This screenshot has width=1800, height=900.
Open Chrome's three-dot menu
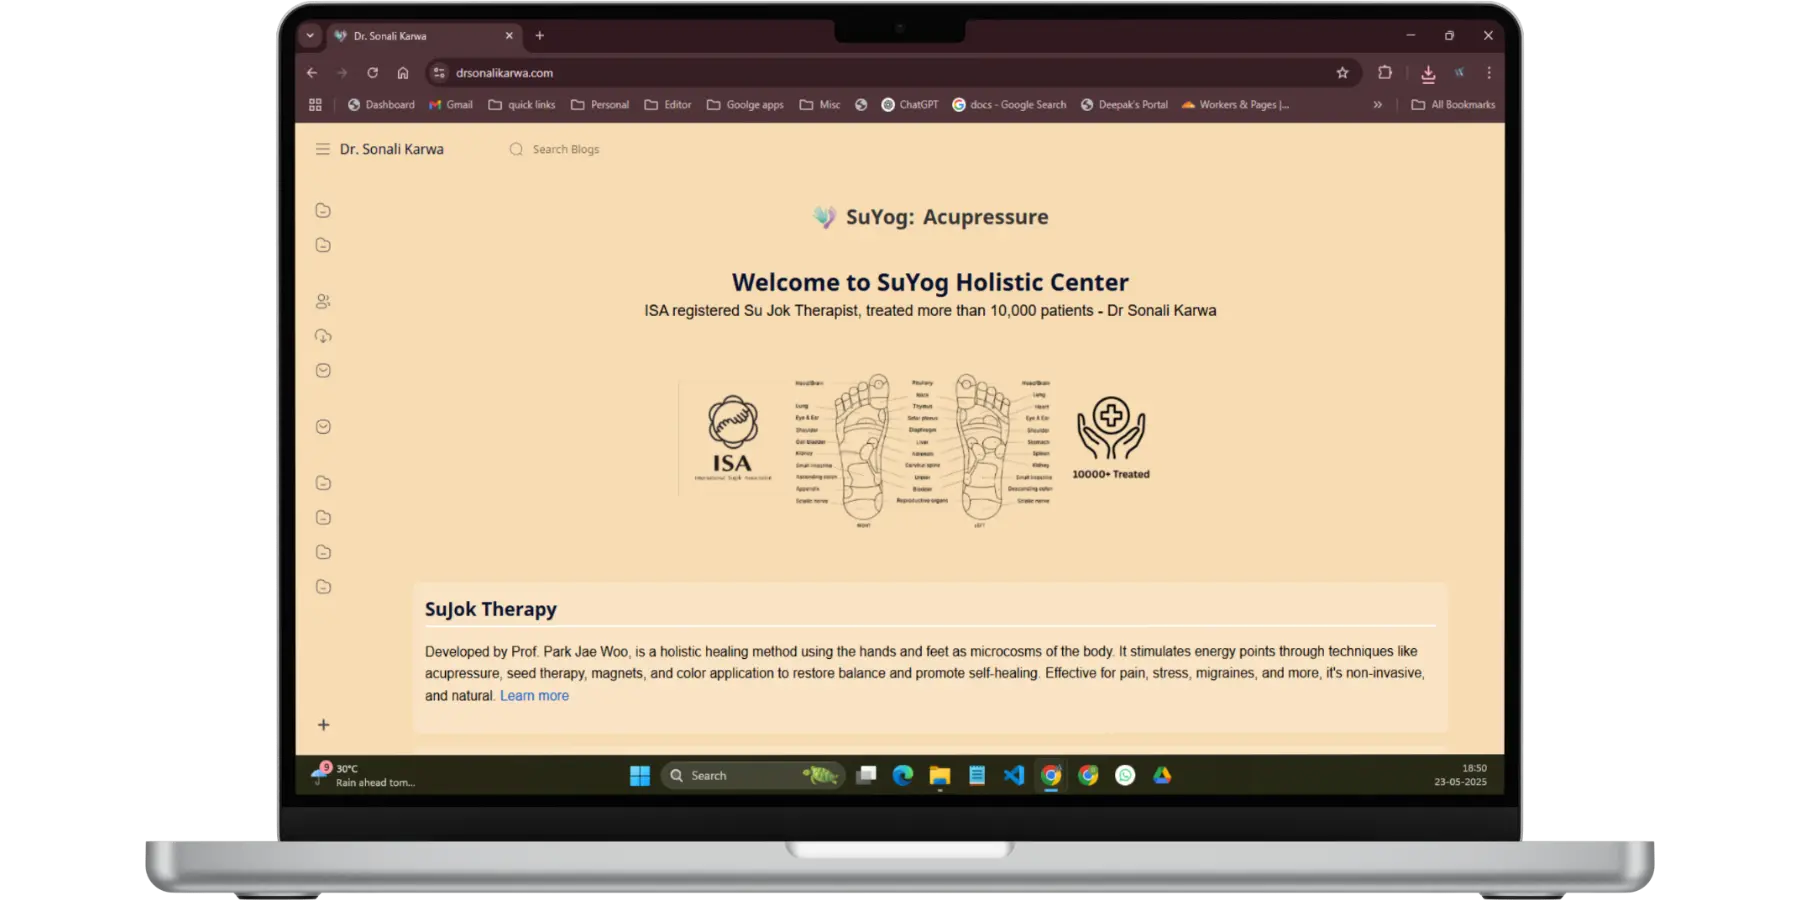pyautogui.click(x=1489, y=73)
